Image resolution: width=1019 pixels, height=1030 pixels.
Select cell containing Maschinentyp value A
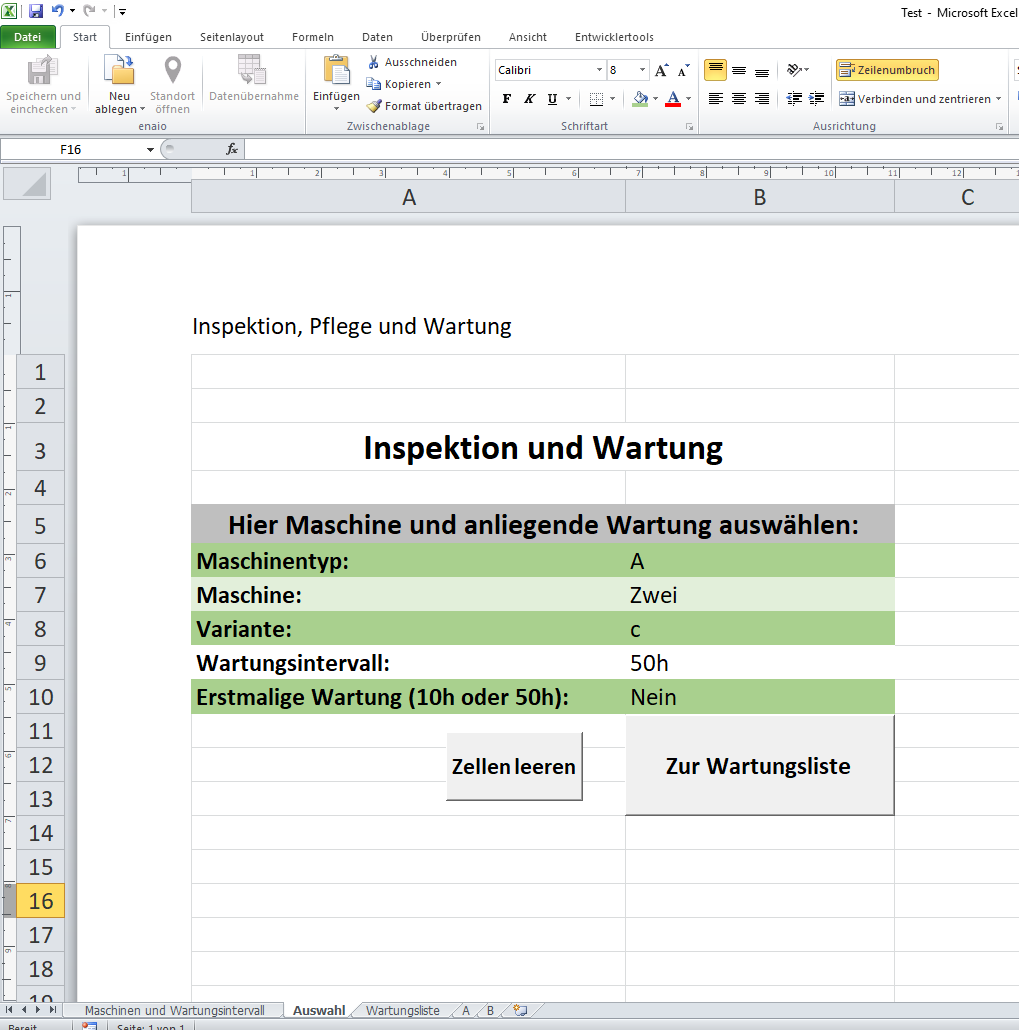point(759,561)
